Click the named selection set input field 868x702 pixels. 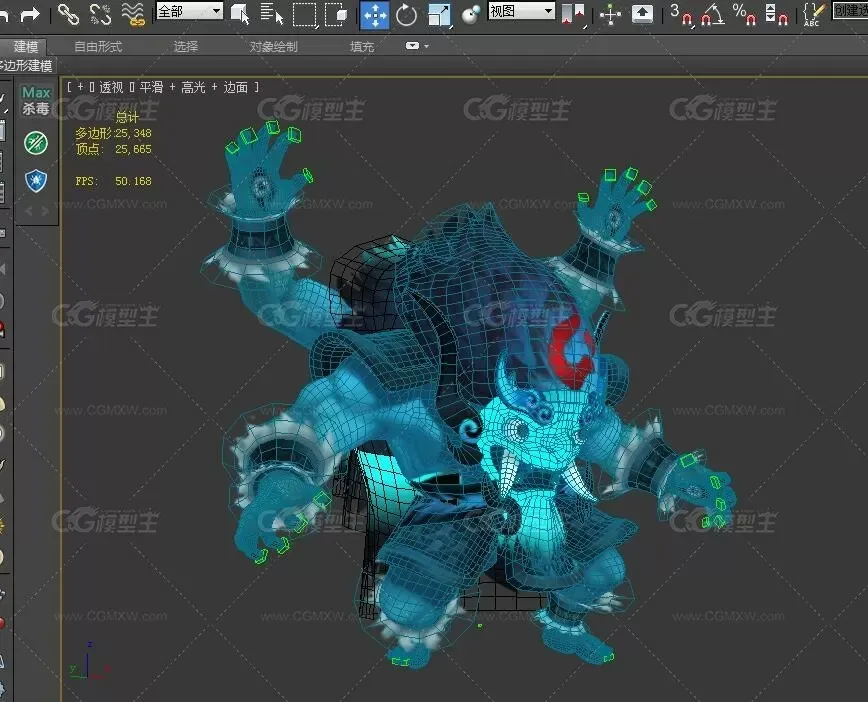click(850, 11)
